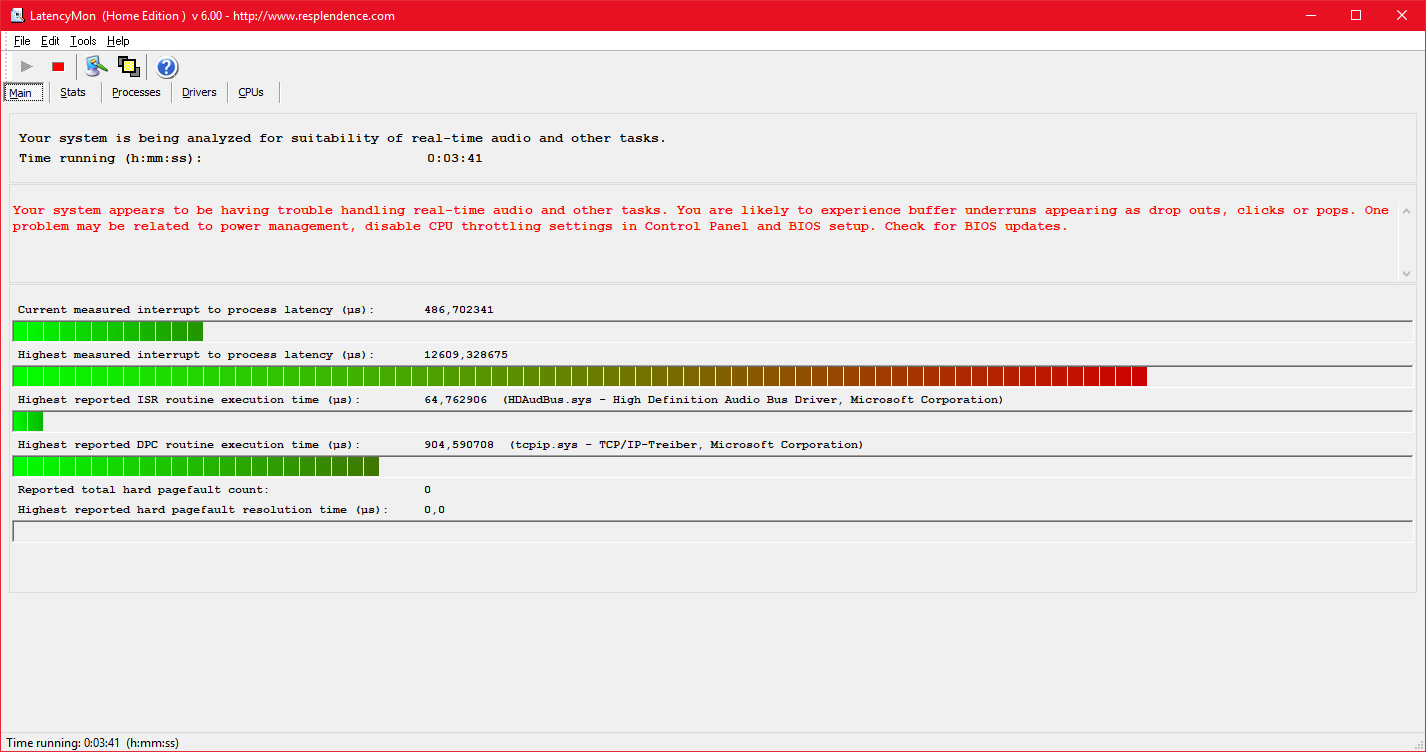Click the LatencyMon app icon in title bar
The image size is (1426, 752).
click(17, 15)
